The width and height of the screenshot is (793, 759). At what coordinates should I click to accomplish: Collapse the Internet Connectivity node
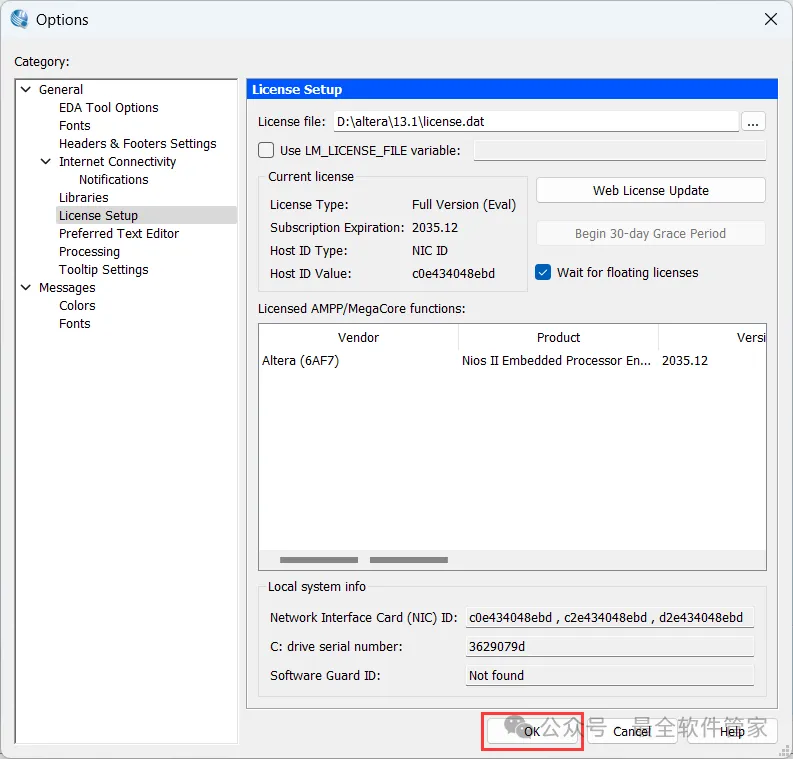(x=46, y=161)
